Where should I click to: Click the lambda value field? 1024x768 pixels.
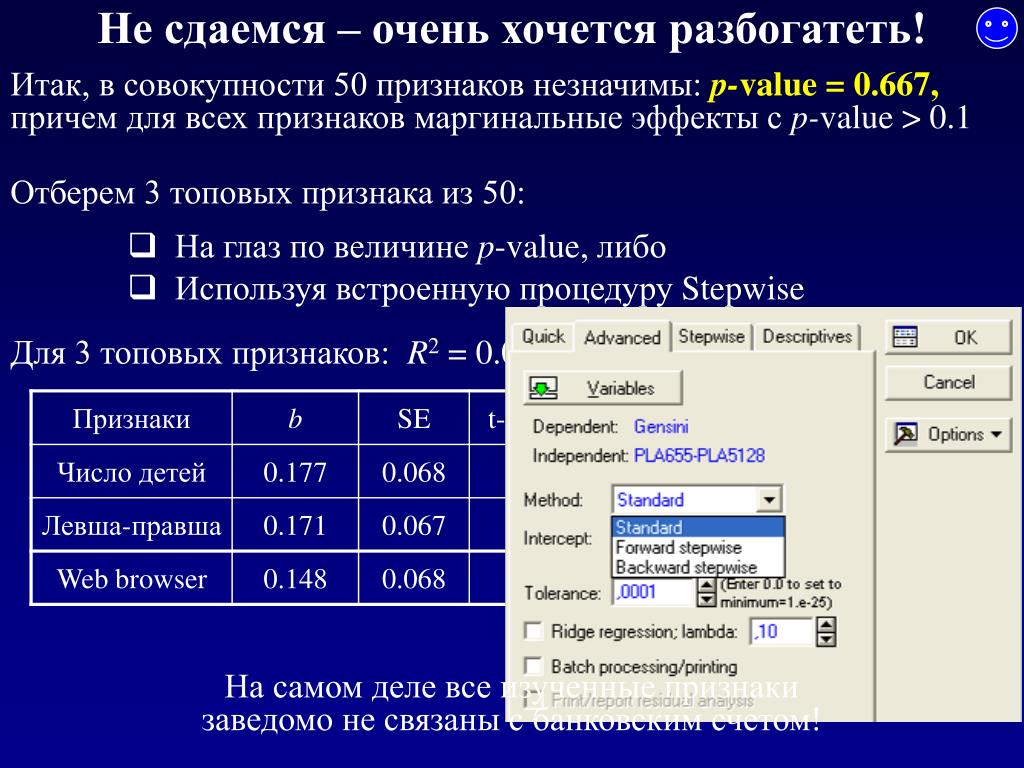click(782, 632)
